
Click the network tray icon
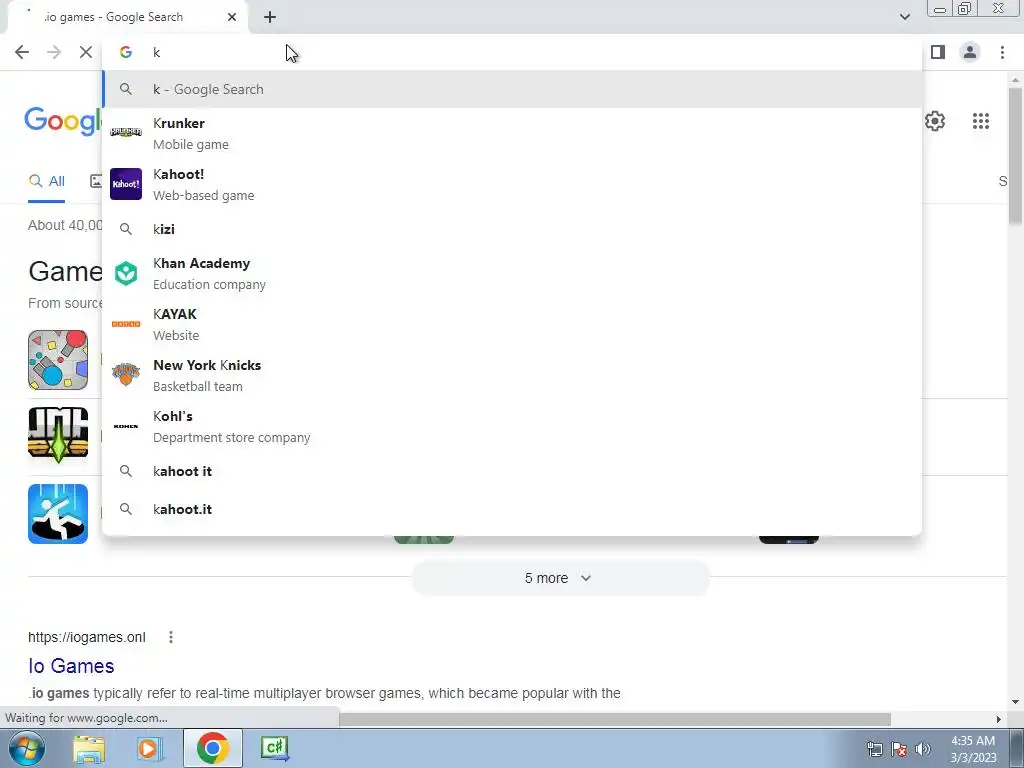(x=874, y=749)
